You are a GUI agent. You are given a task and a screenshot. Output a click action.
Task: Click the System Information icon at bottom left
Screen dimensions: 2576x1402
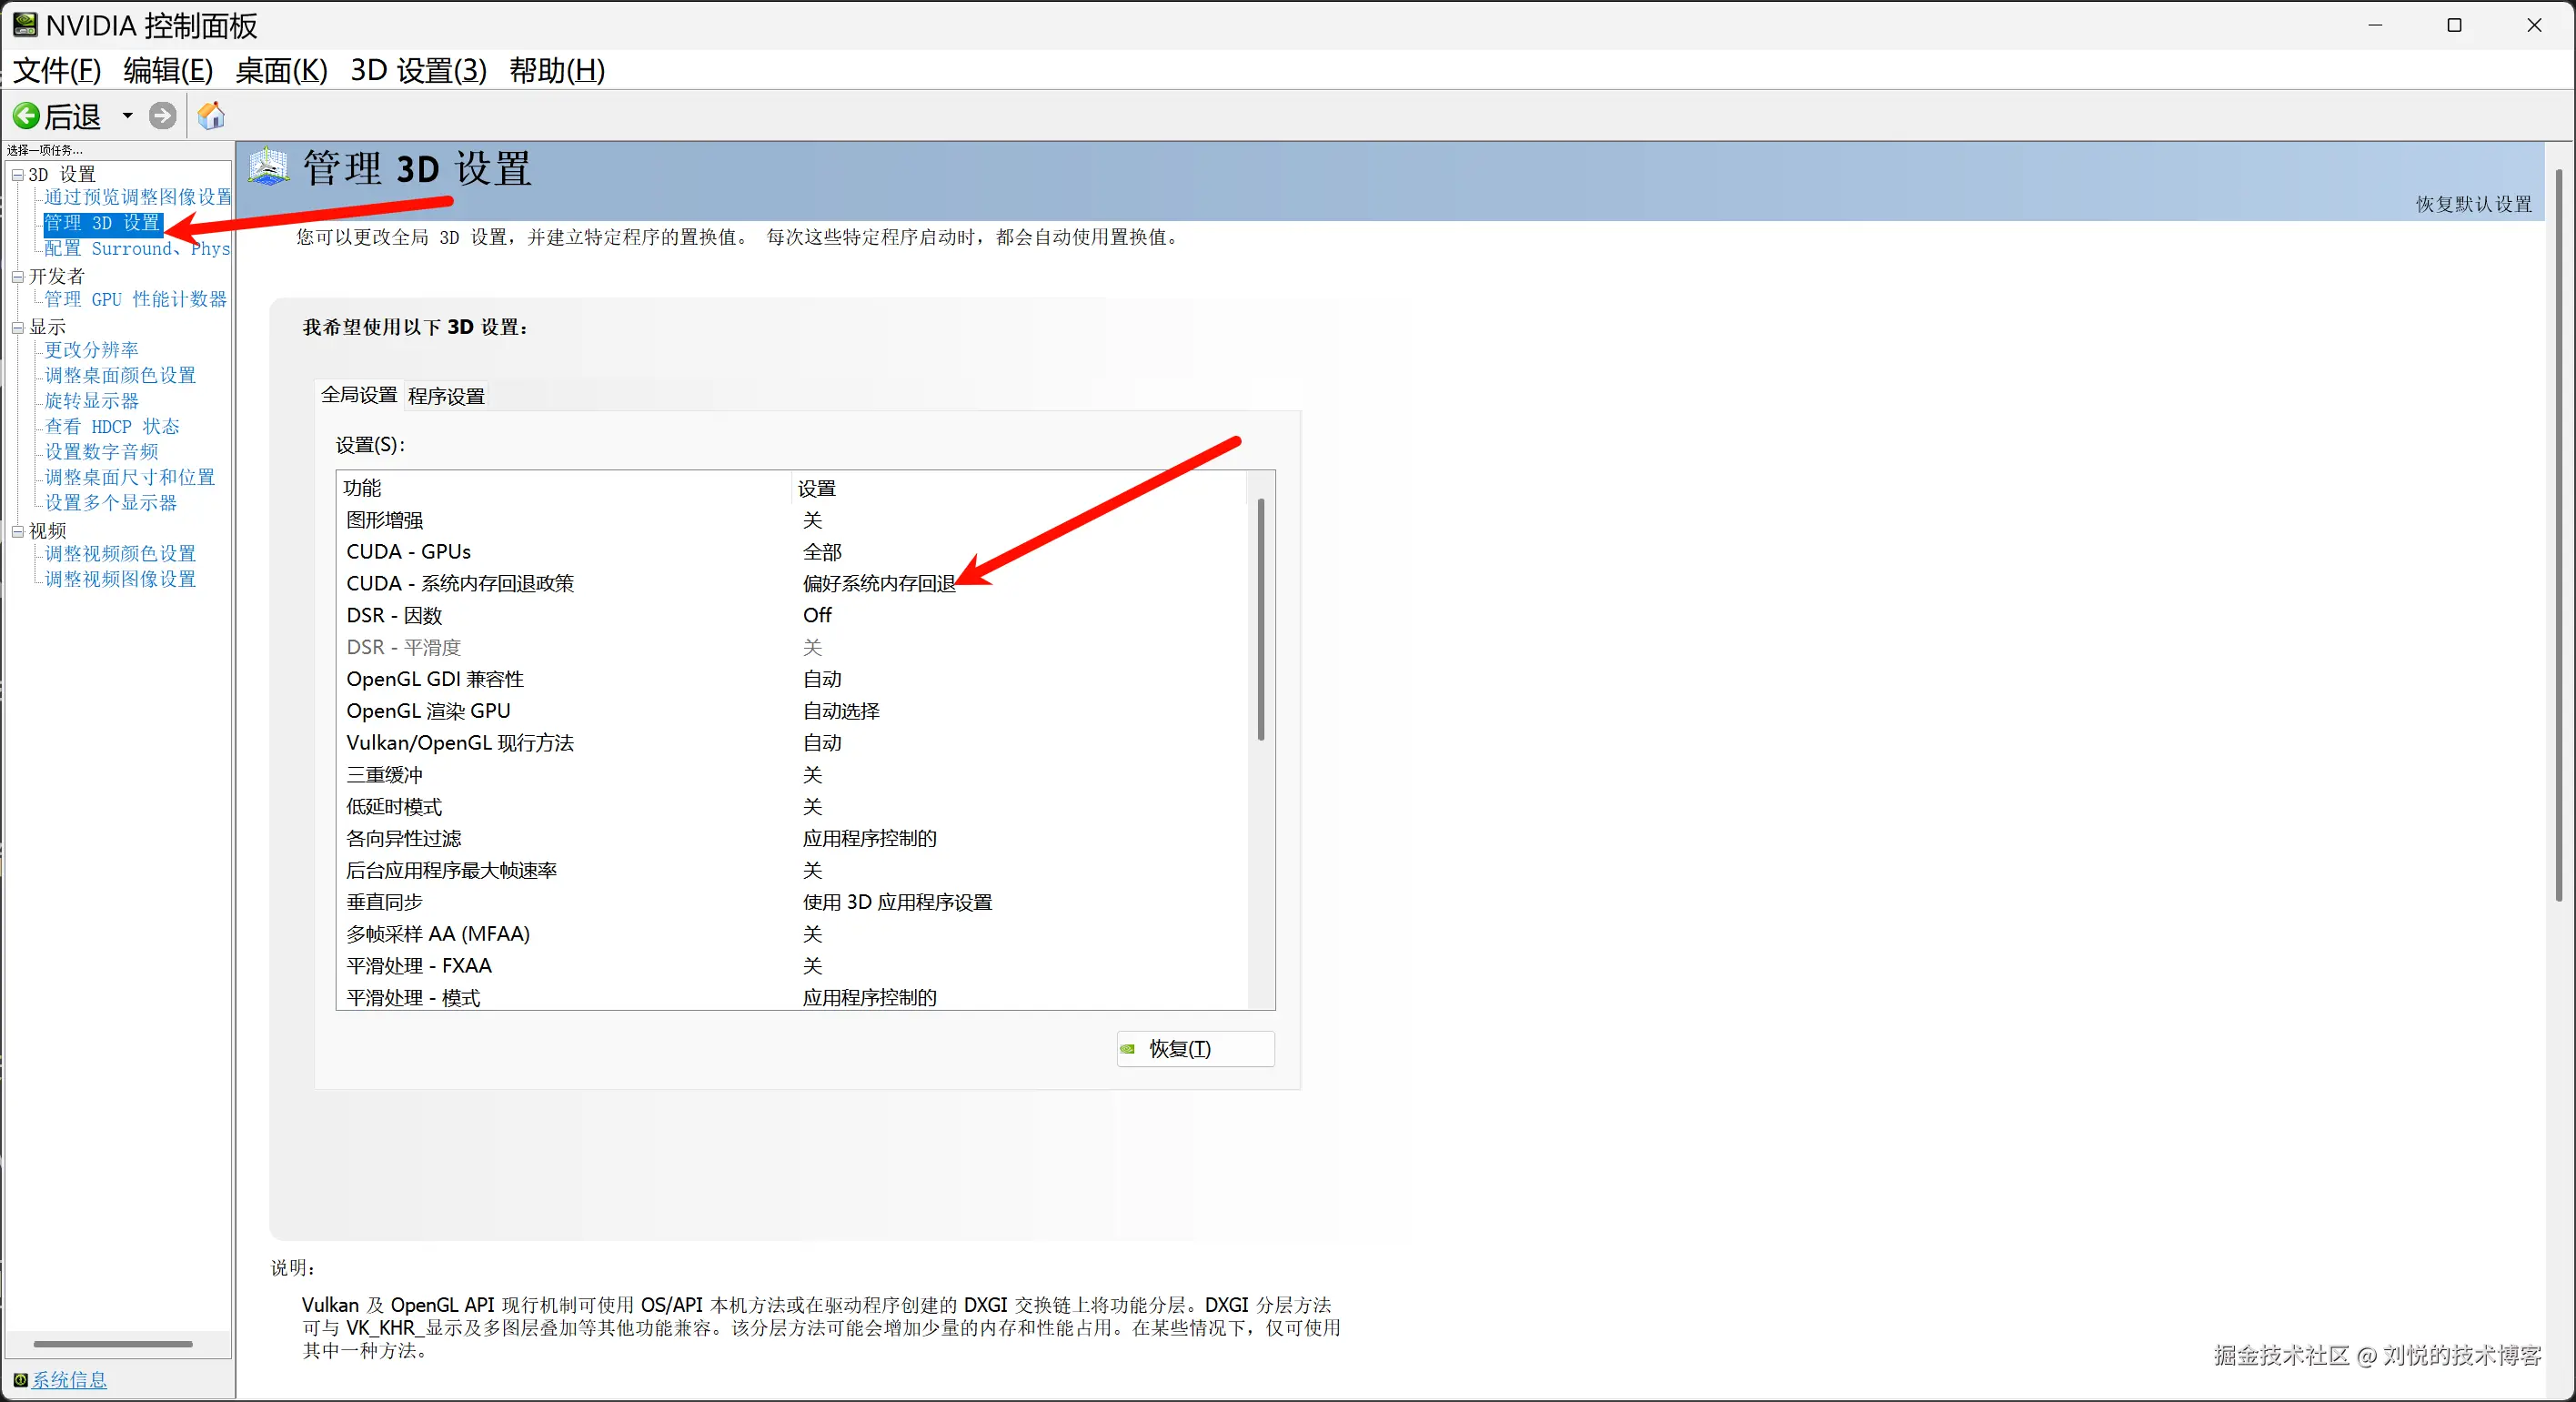point(19,1380)
